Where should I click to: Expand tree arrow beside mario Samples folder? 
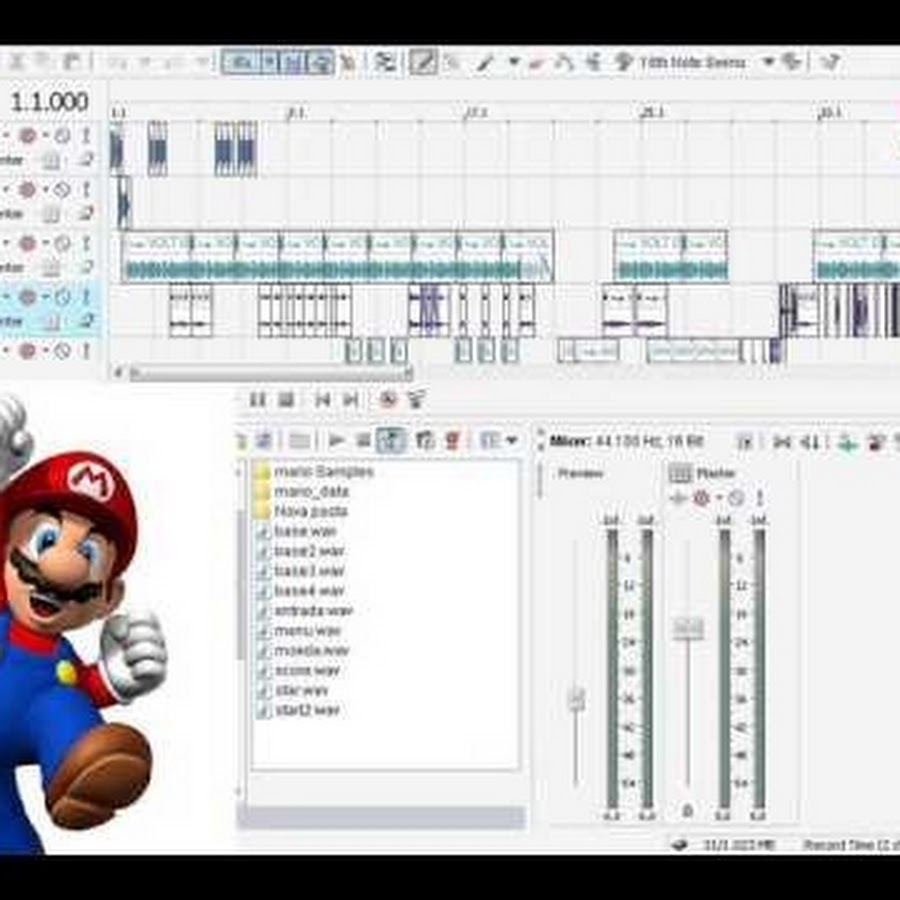pyautogui.click(x=240, y=472)
